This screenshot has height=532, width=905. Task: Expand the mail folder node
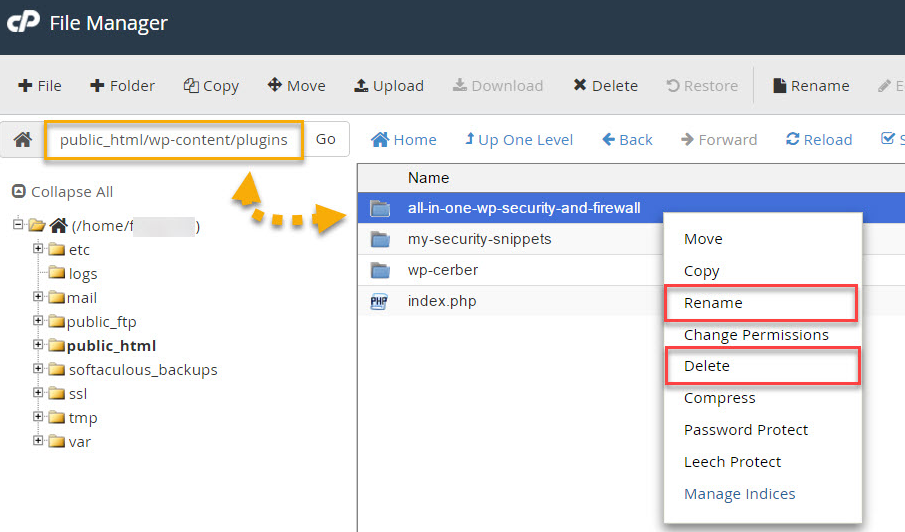click(x=38, y=297)
